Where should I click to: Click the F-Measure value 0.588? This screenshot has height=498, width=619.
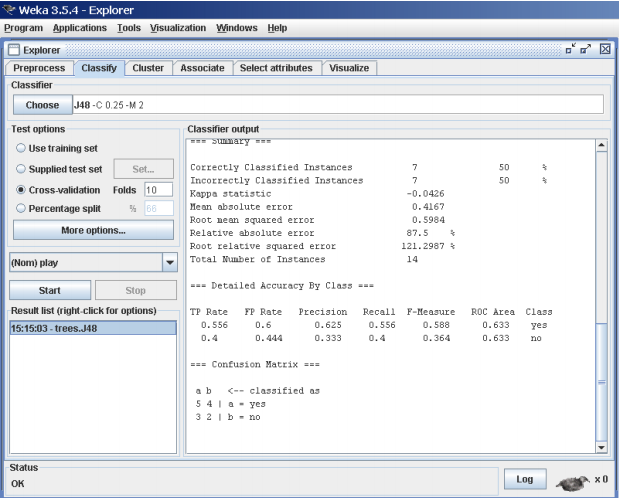436,325
